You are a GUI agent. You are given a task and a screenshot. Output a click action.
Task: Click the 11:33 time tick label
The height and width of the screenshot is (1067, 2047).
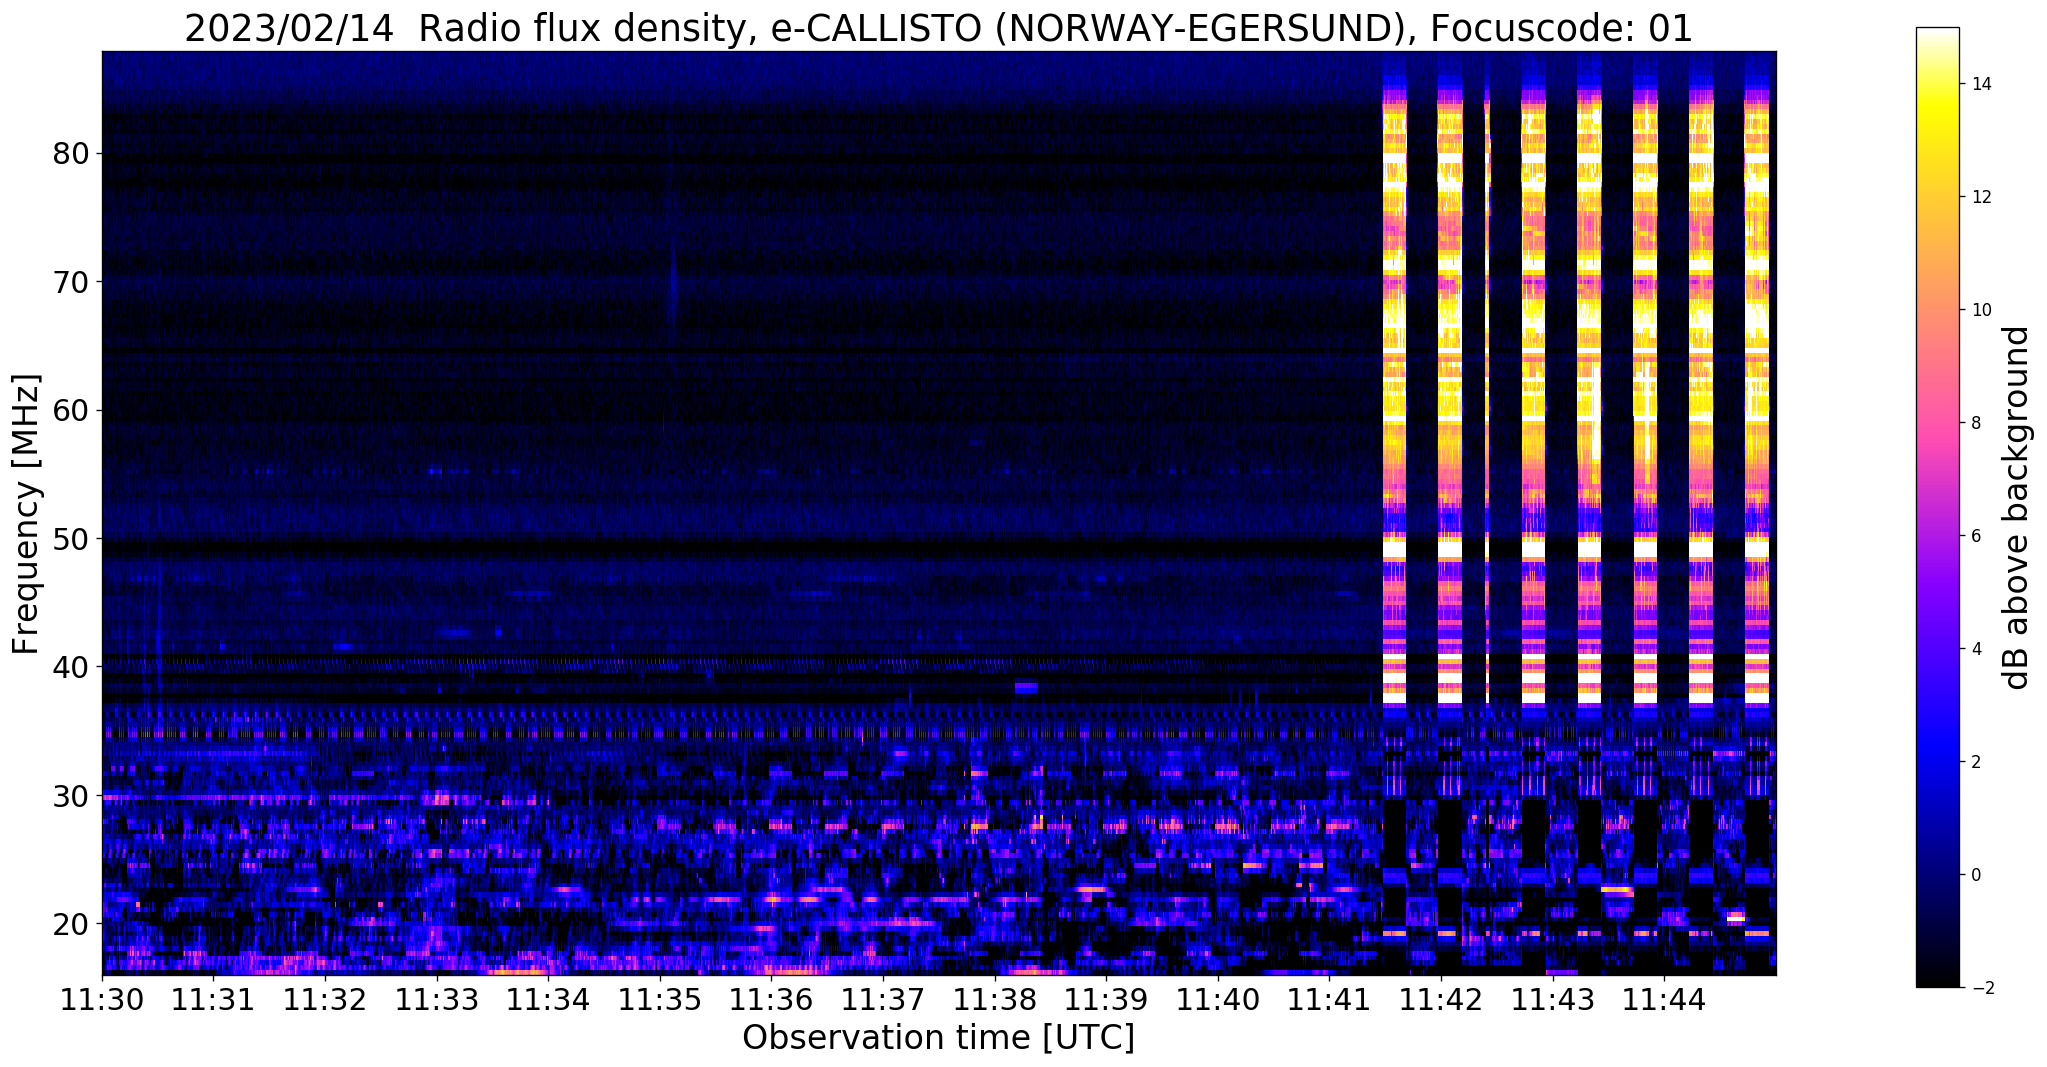point(437,999)
